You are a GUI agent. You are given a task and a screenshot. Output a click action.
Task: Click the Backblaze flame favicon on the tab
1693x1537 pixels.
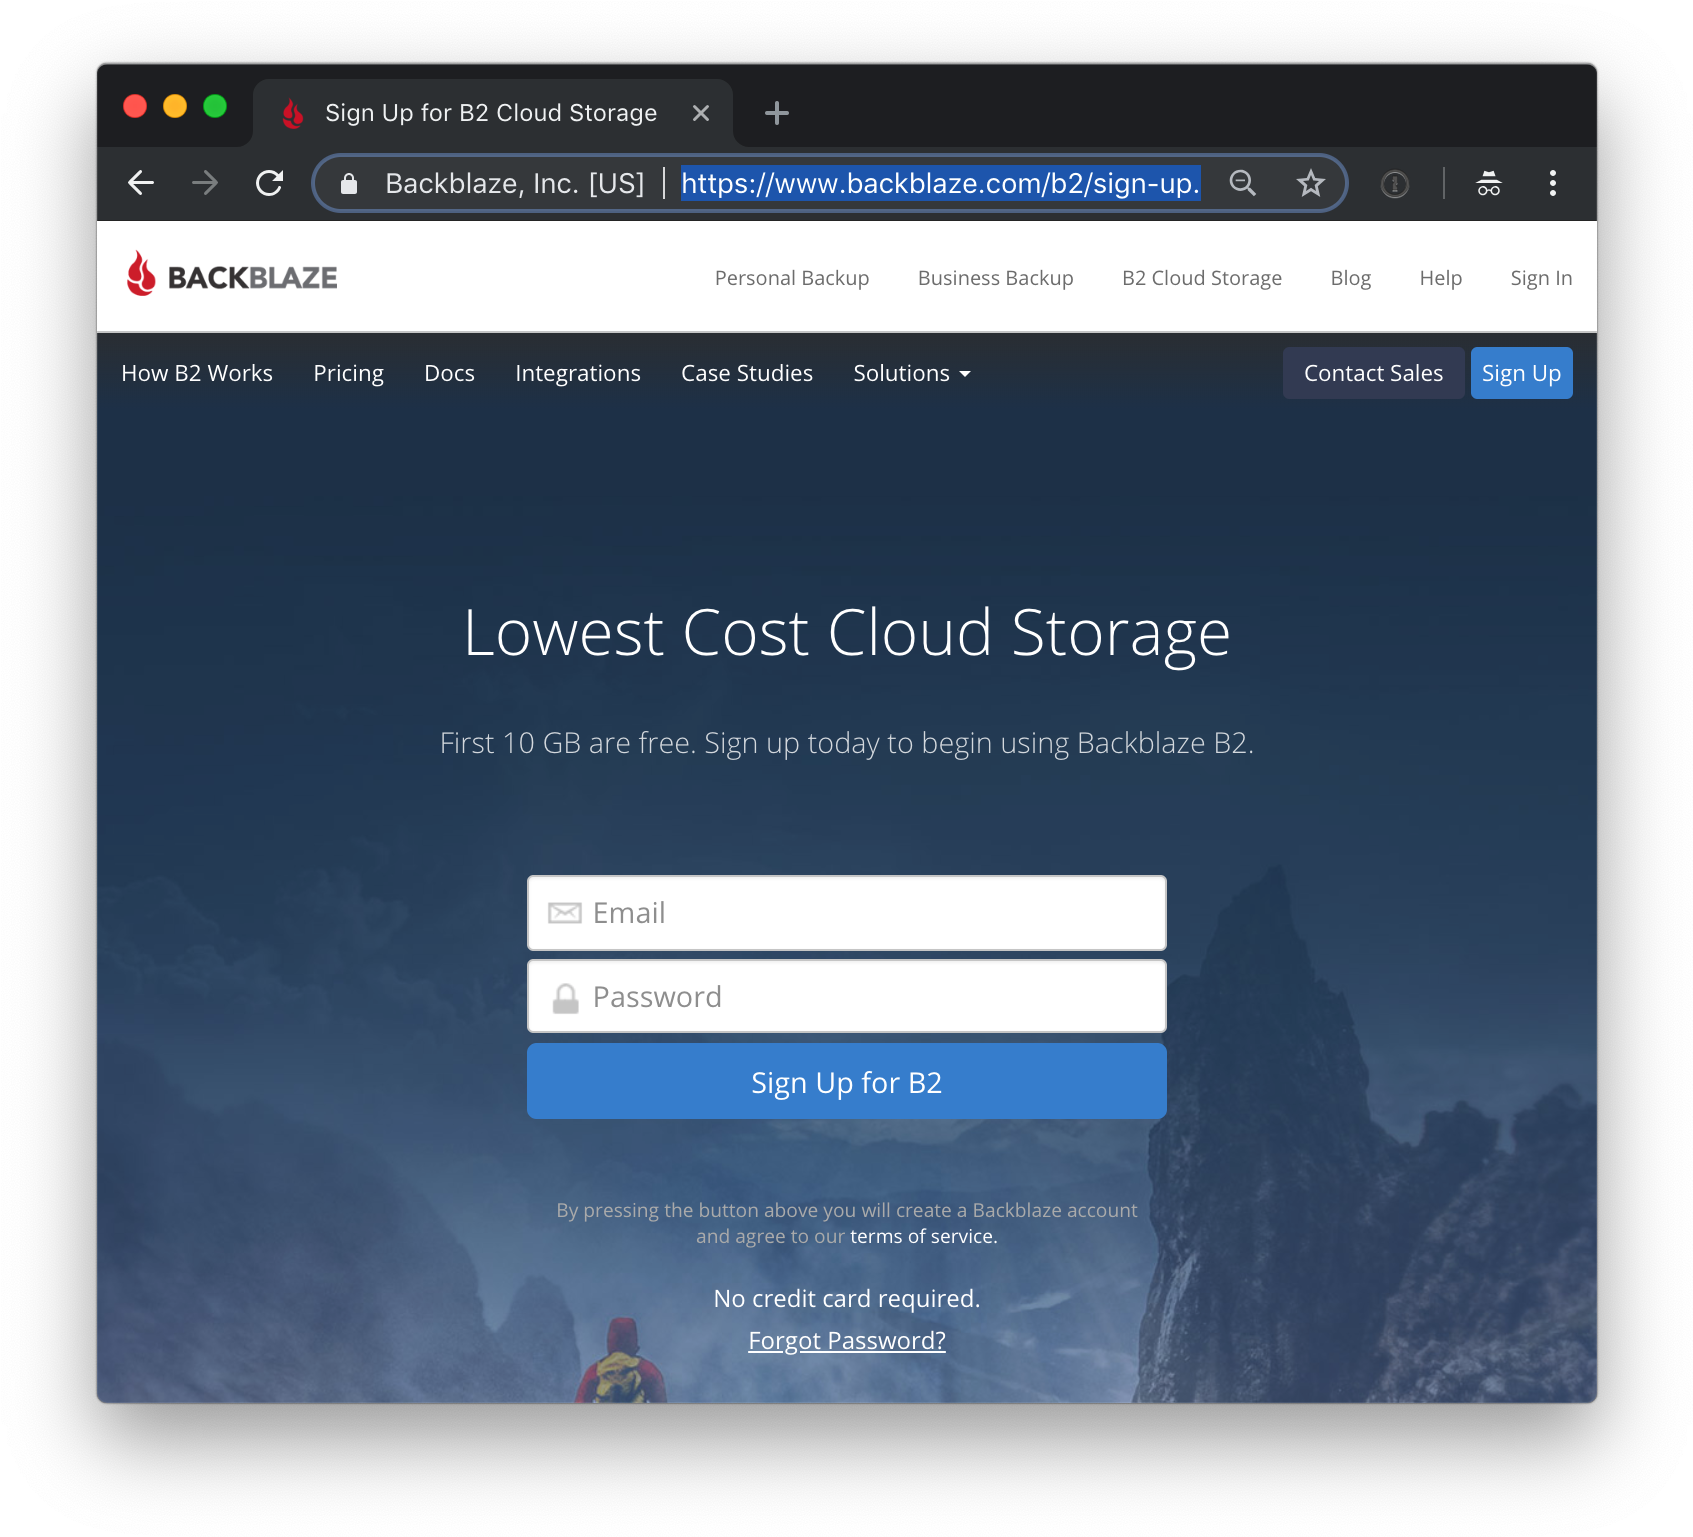click(x=293, y=113)
